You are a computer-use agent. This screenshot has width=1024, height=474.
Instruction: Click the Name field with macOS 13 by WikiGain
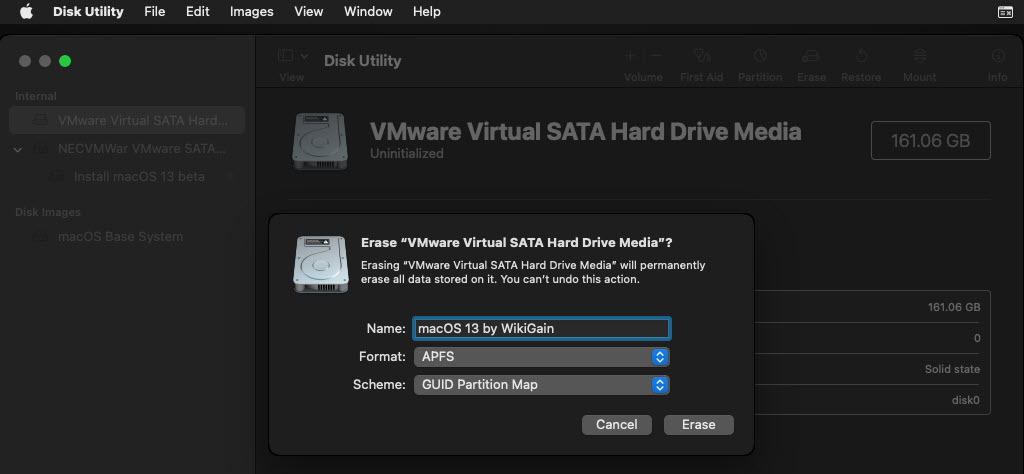tap(541, 328)
